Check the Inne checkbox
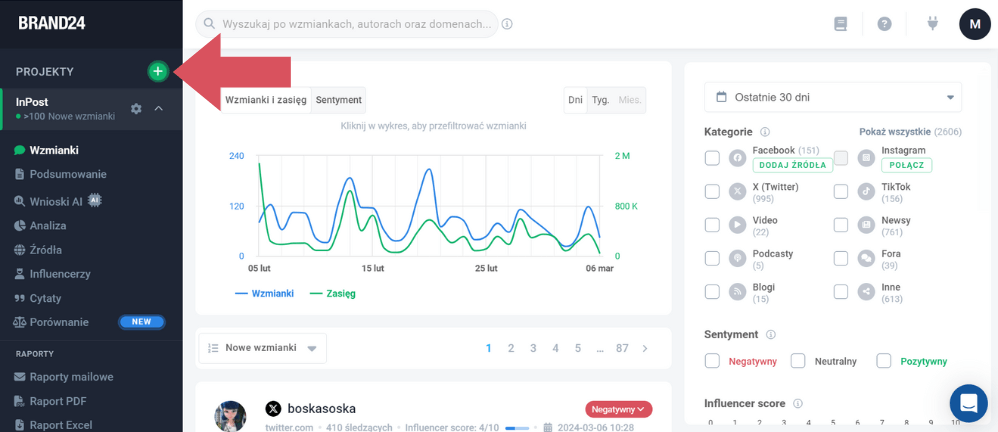 pos(841,291)
